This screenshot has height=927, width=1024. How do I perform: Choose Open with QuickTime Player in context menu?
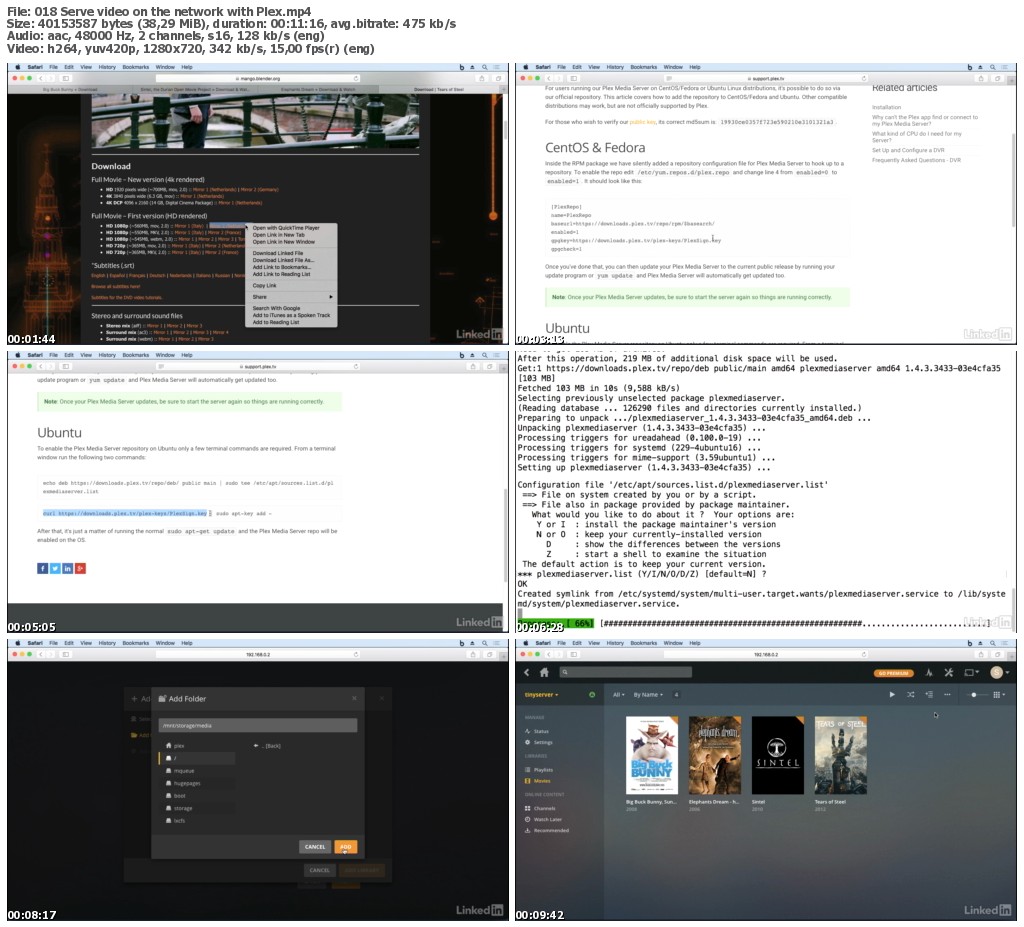point(292,228)
